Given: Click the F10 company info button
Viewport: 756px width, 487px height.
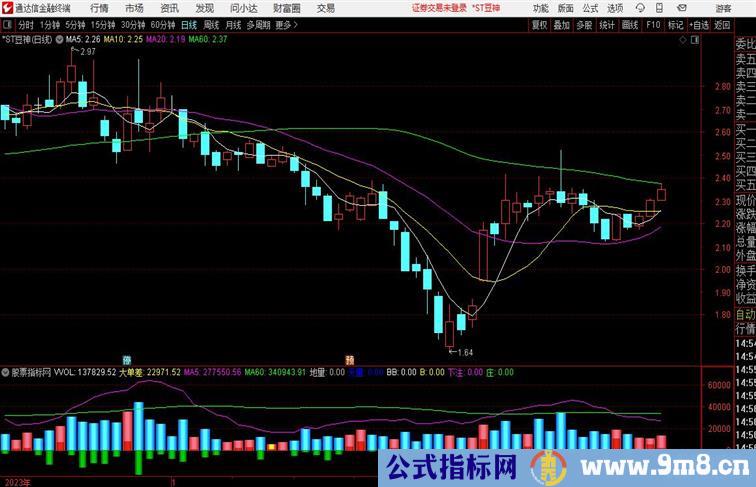Looking at the screenshot, I should (653, 24).
